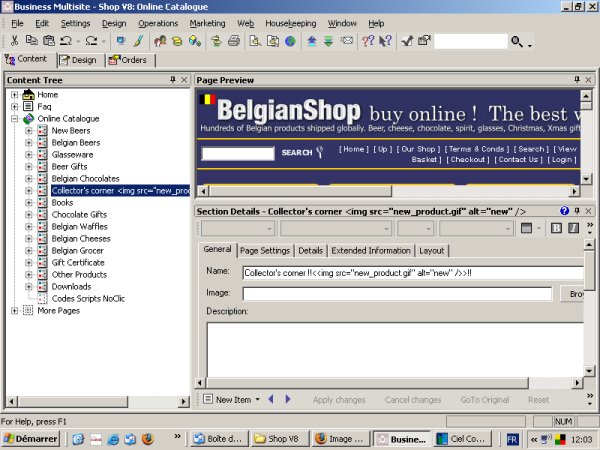Click the magnifier search icon in toolbar
Image resolution: width=600 pixels, height=450 pixels.
pyautogui.click(x=516, y=41)
